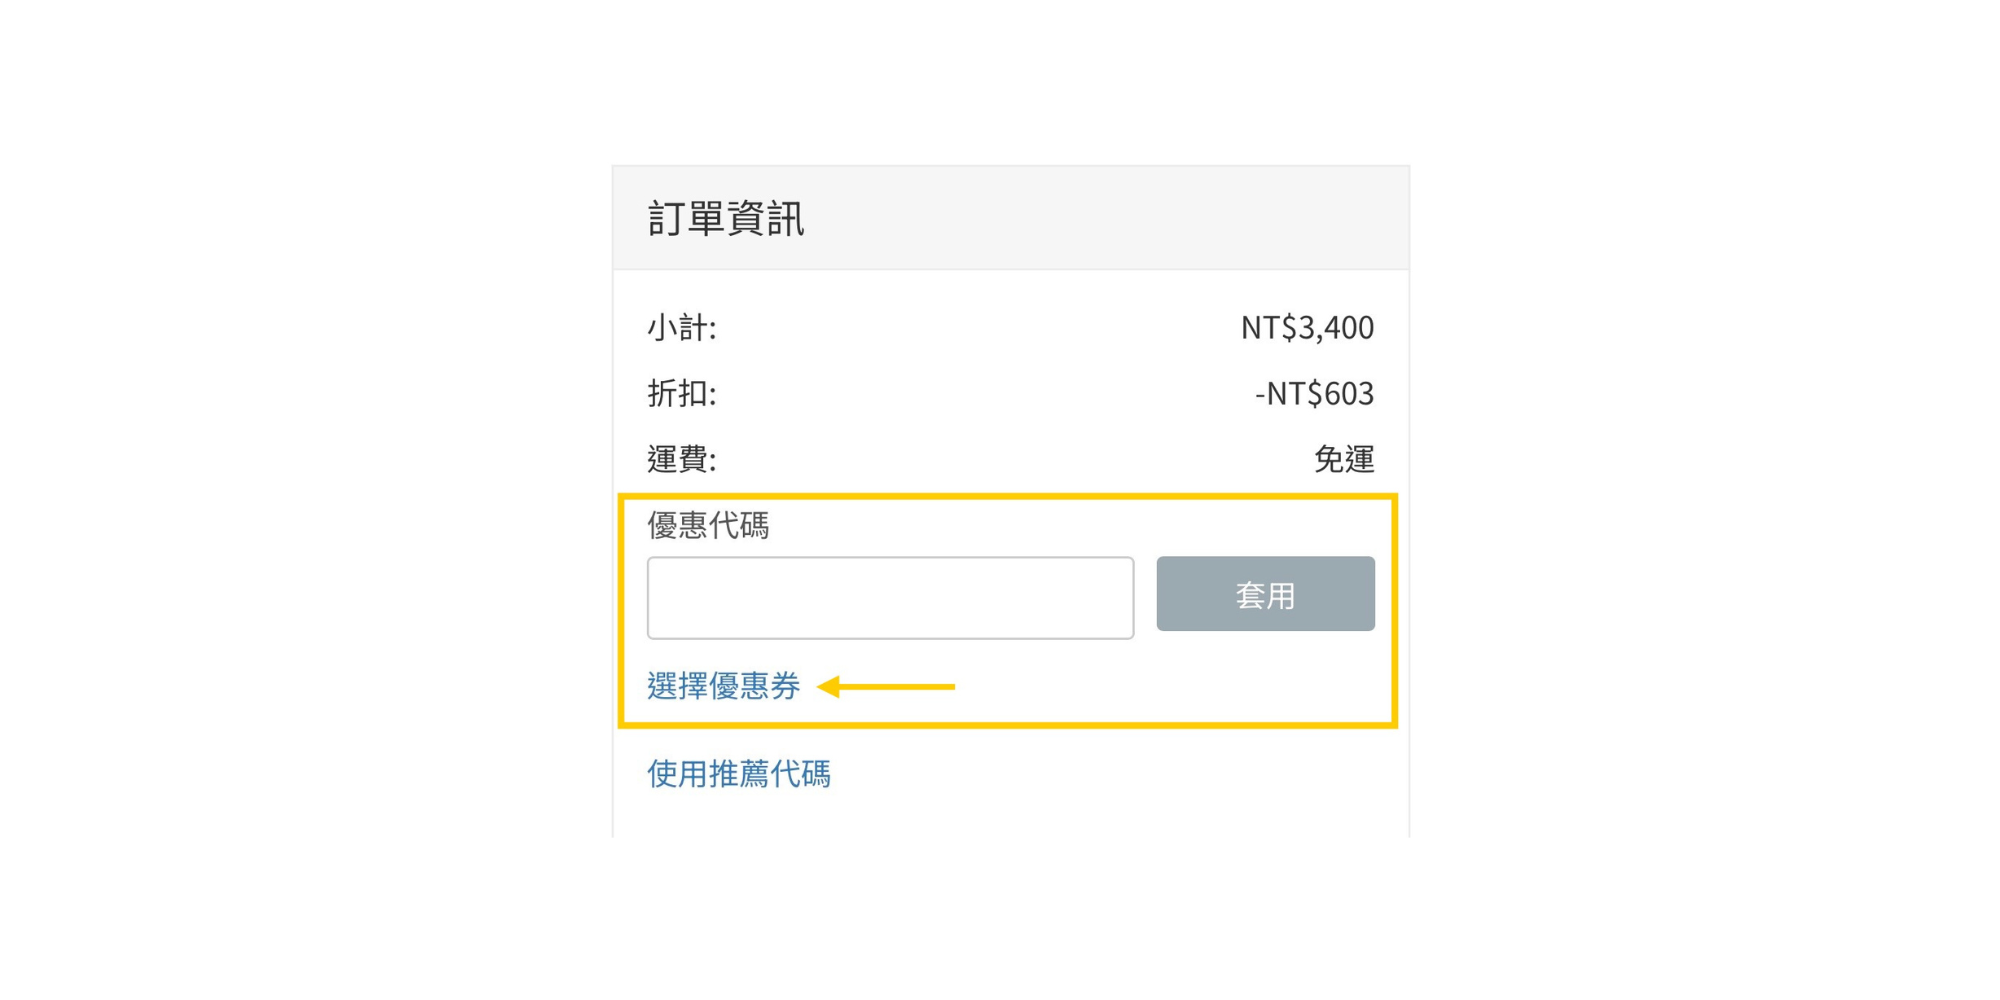Click the 小計 subtotal label

click(681, 327)
